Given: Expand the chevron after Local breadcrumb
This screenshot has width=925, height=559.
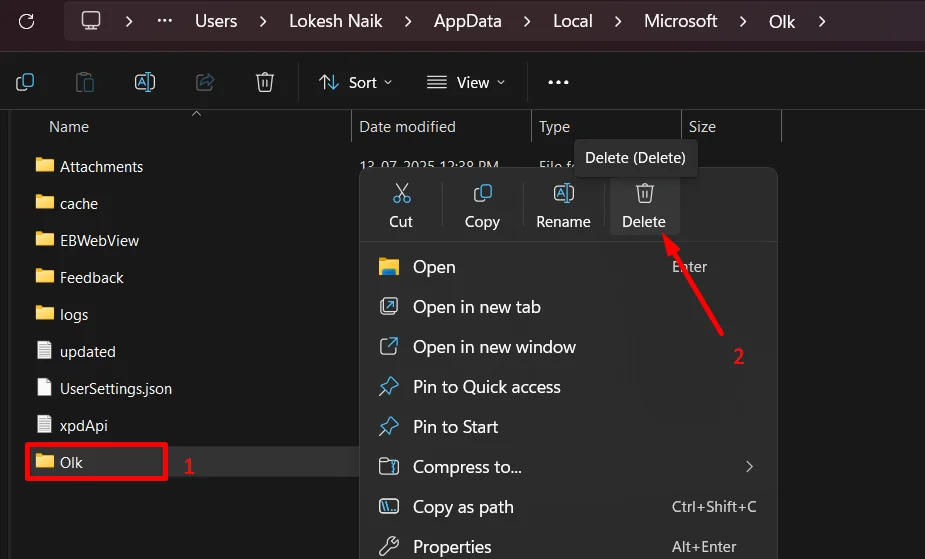Looking at the screenshot, I should 618,22.
